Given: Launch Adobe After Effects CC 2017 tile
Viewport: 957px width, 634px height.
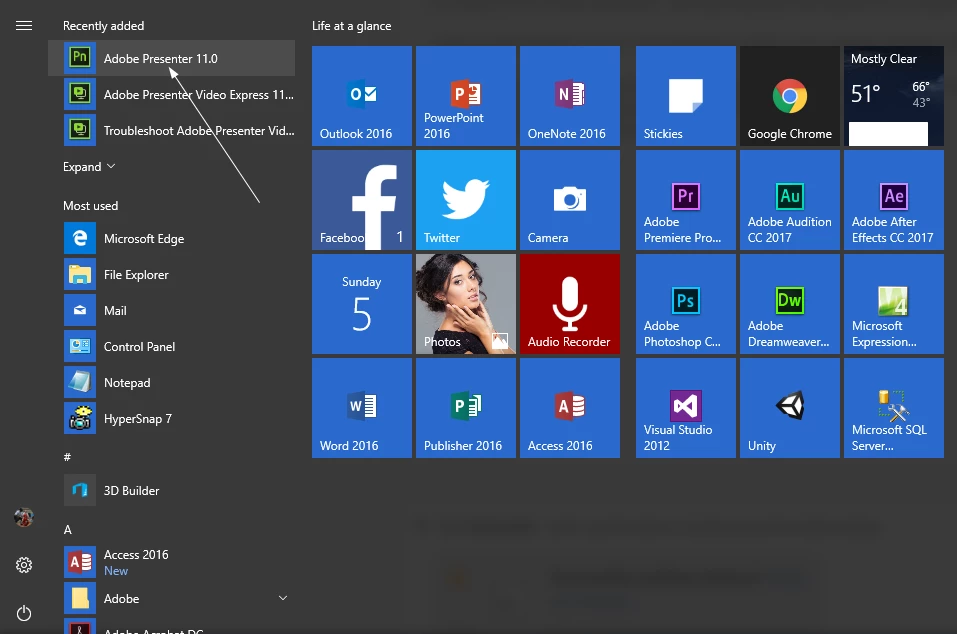Looking at the screenshot, I should click(894, 200).
